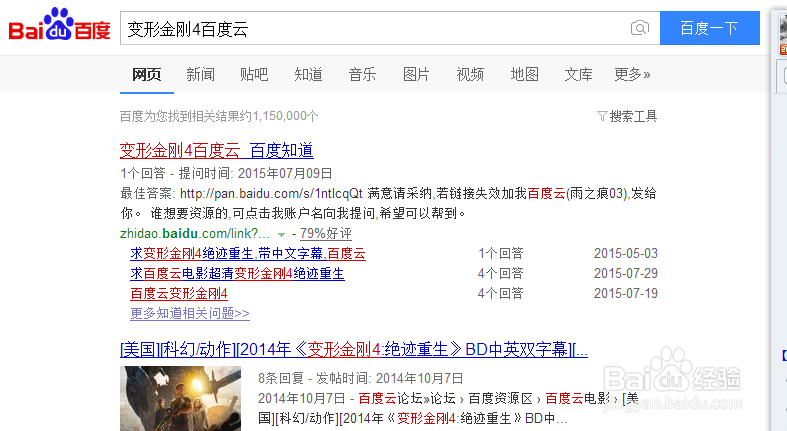The image size is (787, 431).
Task: Go to the 知道 tab
Action: click(308, 74)
